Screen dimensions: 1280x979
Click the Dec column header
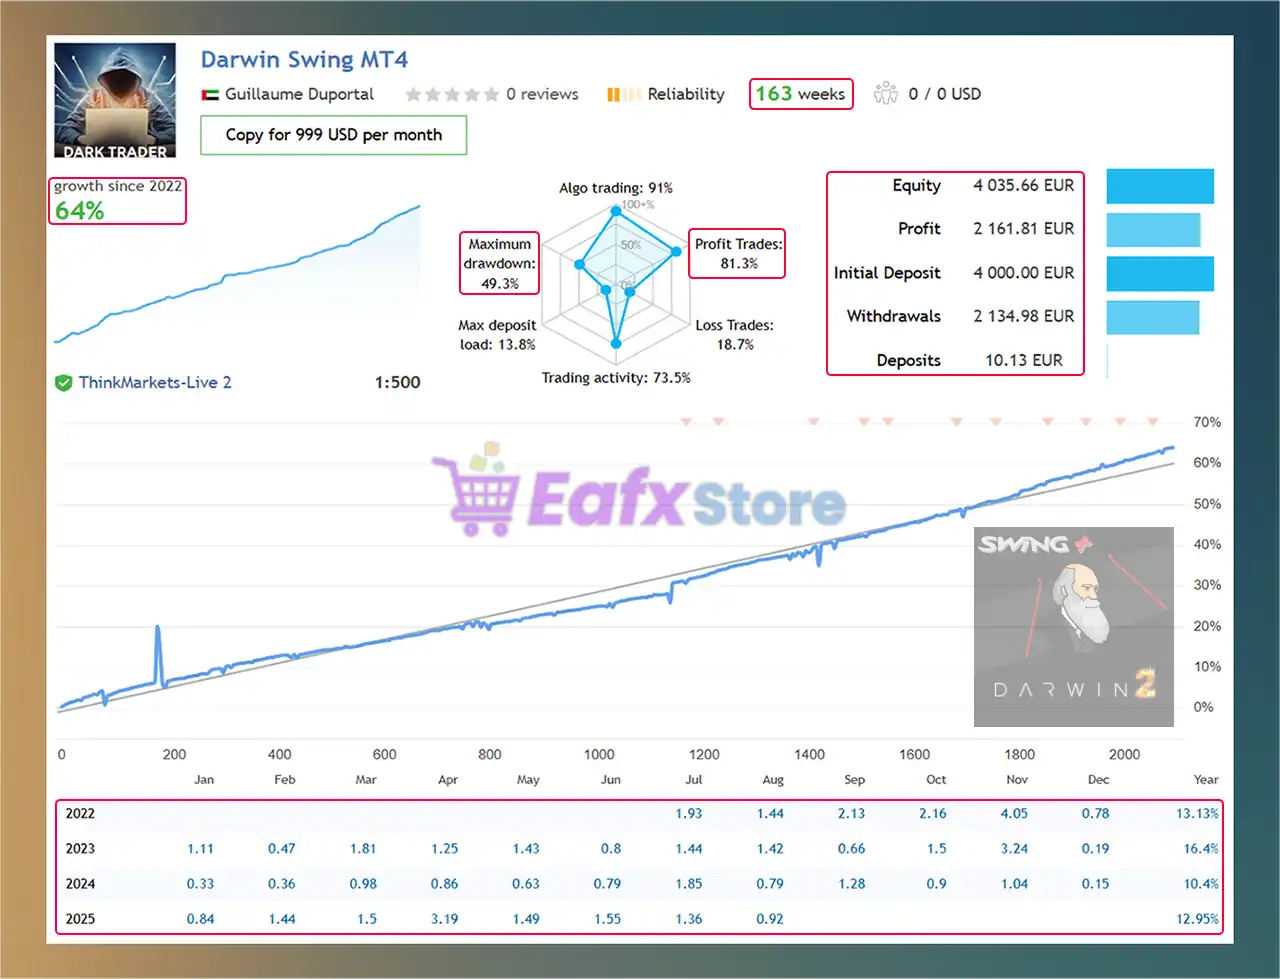pos(1098,780)
